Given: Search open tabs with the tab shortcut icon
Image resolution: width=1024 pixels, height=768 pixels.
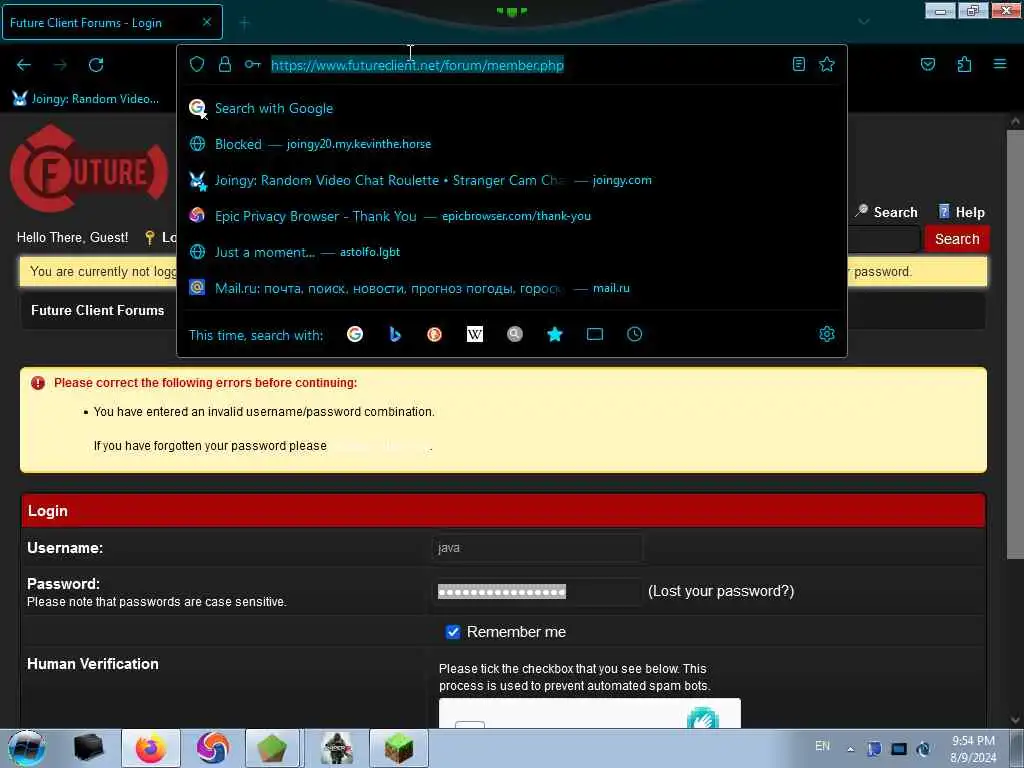Looking at the screenshot, I should [594, 334].
